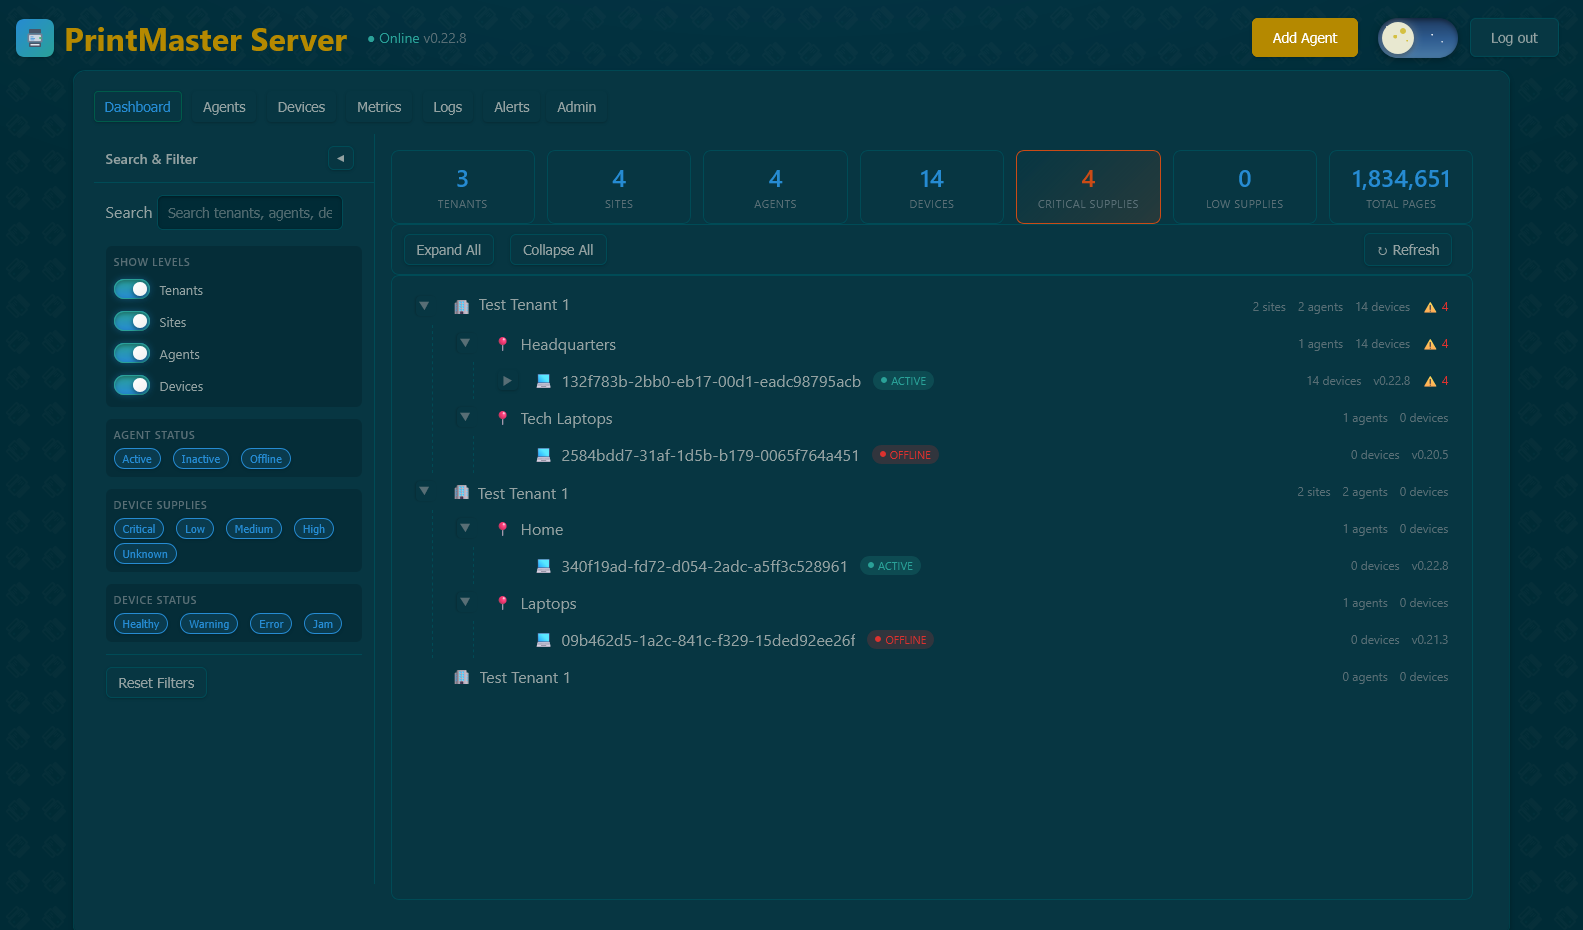
Task: Click Reset Filters
Action: tap(156, 683)
